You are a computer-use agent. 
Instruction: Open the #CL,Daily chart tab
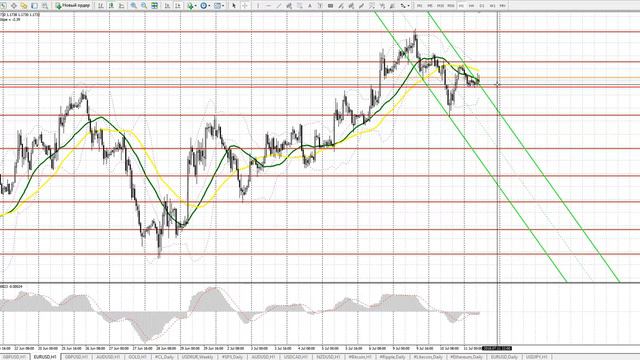tap(164, 357)
